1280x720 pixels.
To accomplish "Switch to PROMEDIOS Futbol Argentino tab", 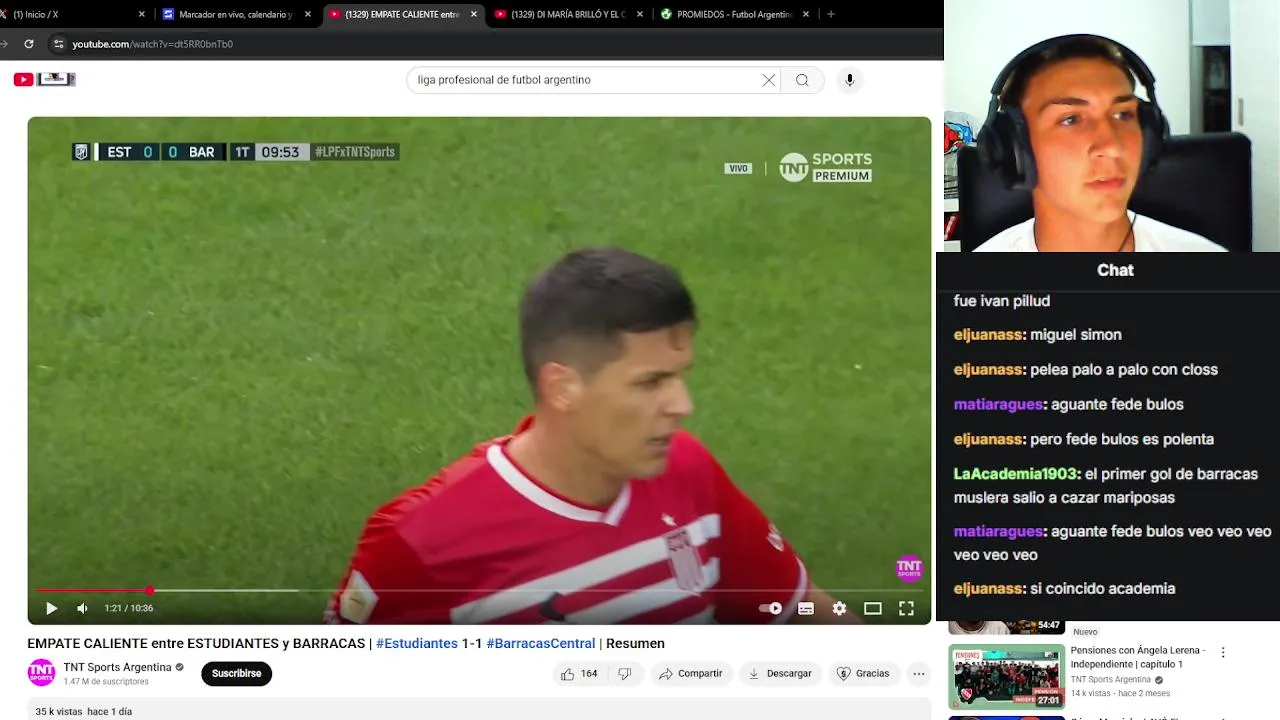I will tap(734, 14).
